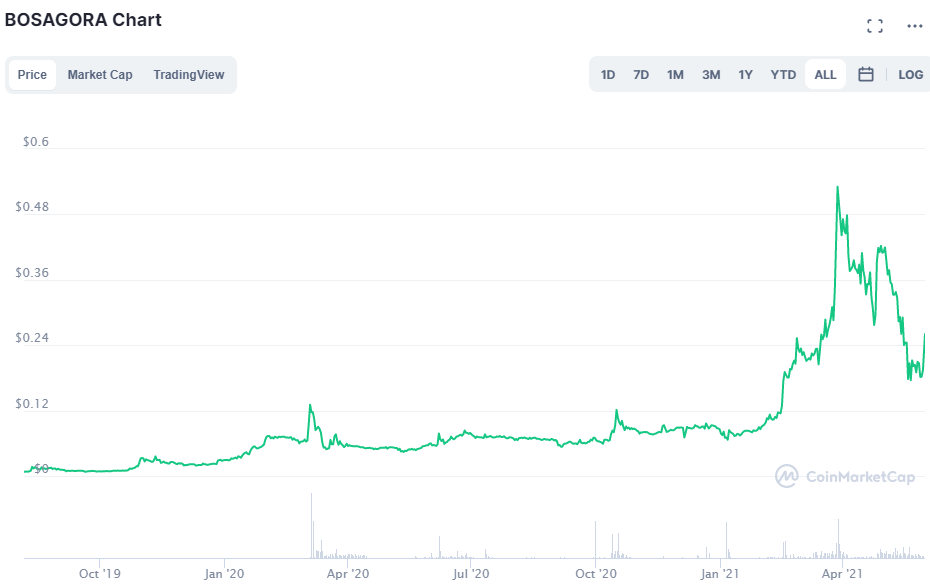Select the 1Y time range

click(745, 75)
